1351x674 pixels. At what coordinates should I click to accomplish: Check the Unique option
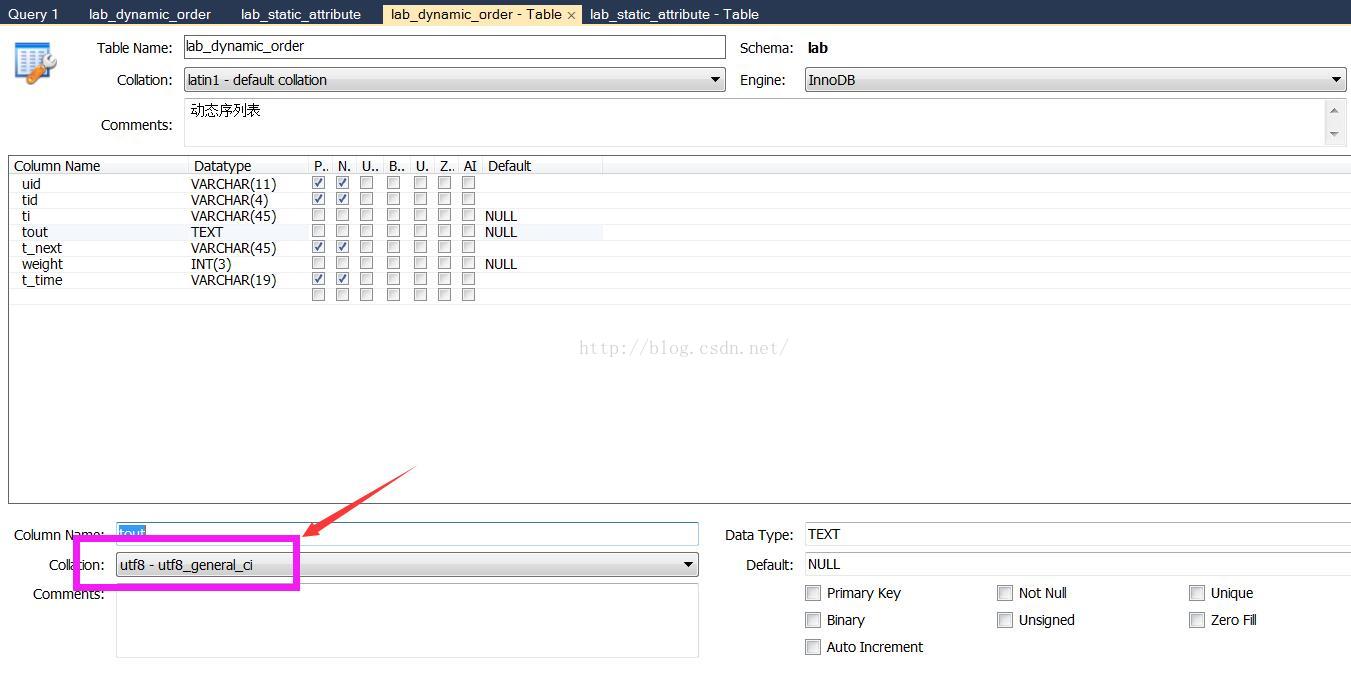point(1197,593)
